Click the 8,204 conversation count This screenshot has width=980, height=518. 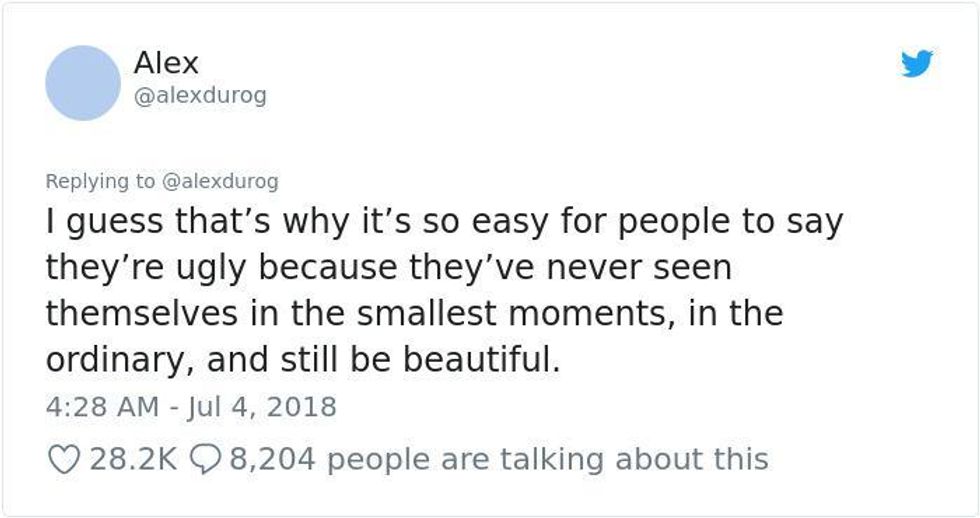click(272, 459)
